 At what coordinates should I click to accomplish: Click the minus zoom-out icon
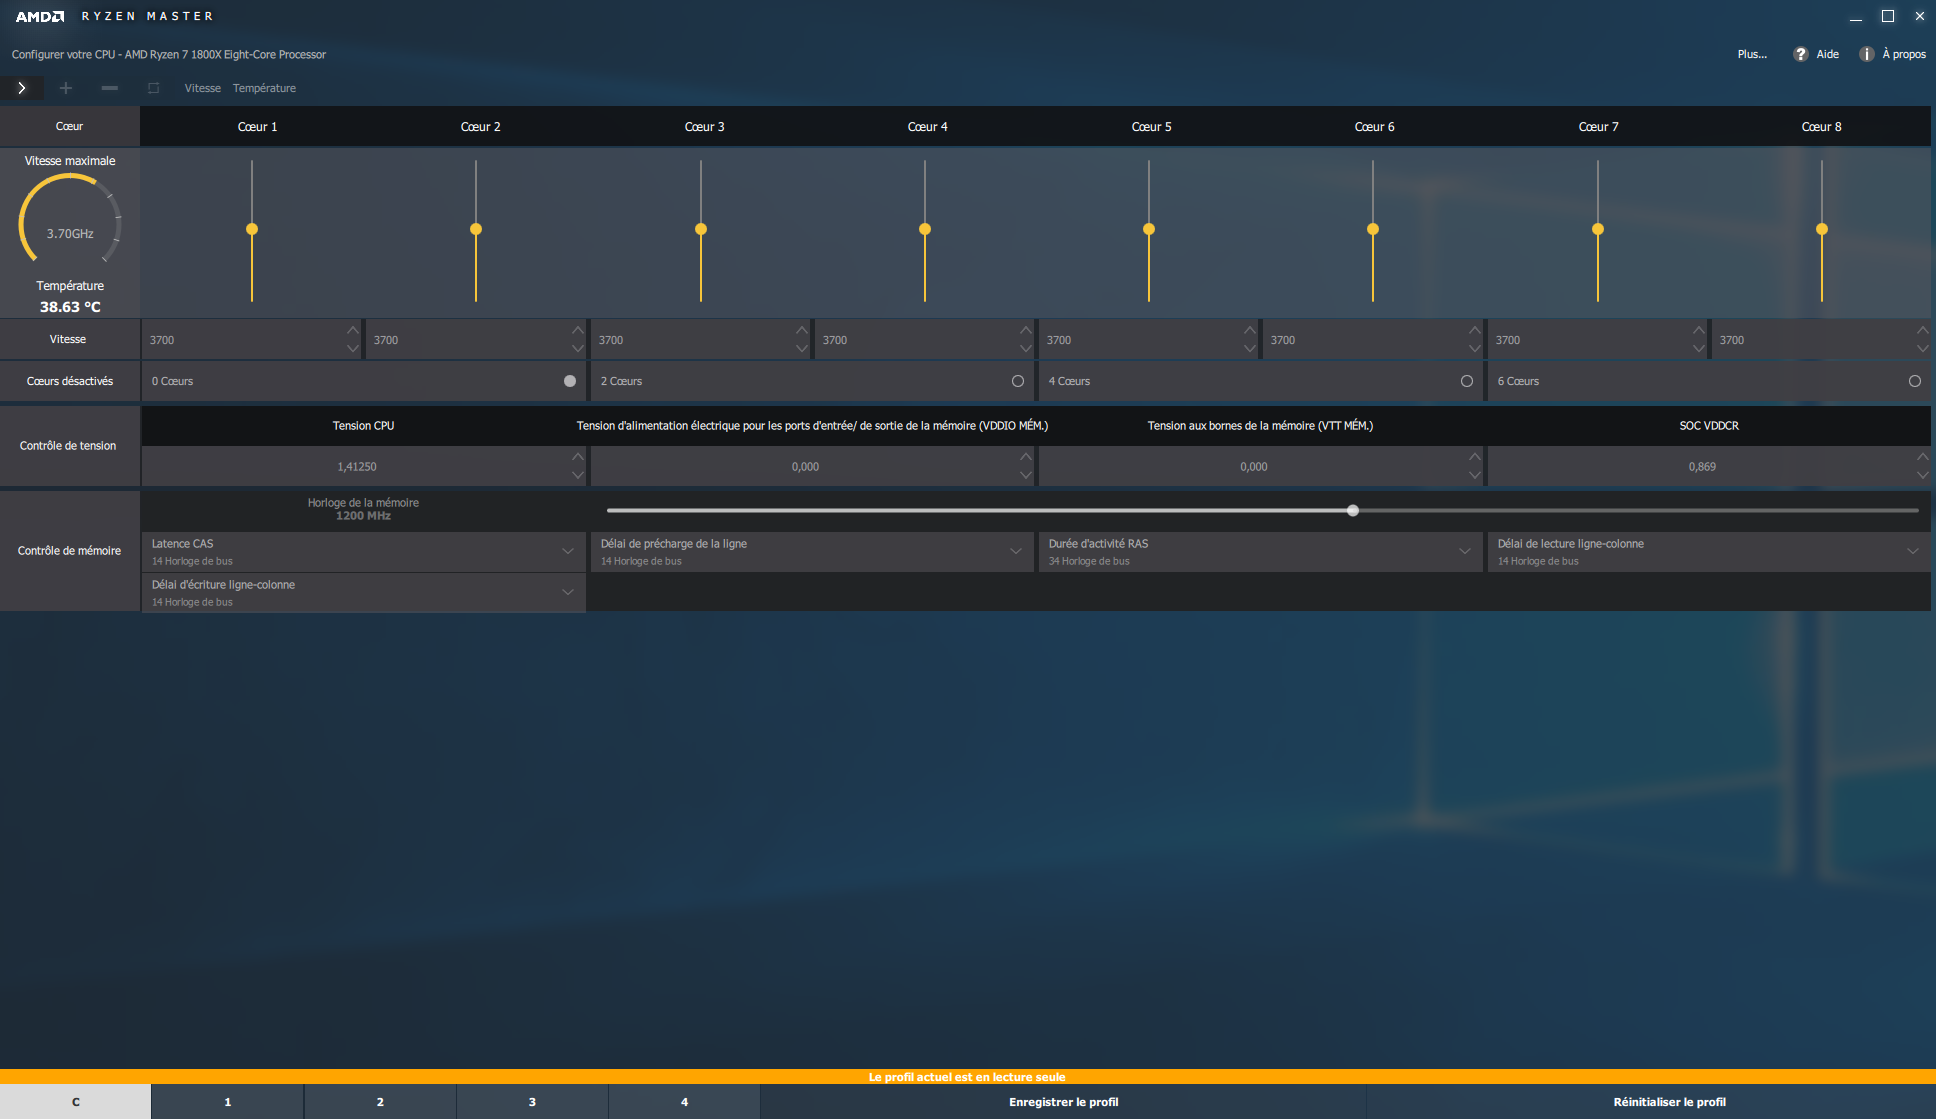(110, 88)
